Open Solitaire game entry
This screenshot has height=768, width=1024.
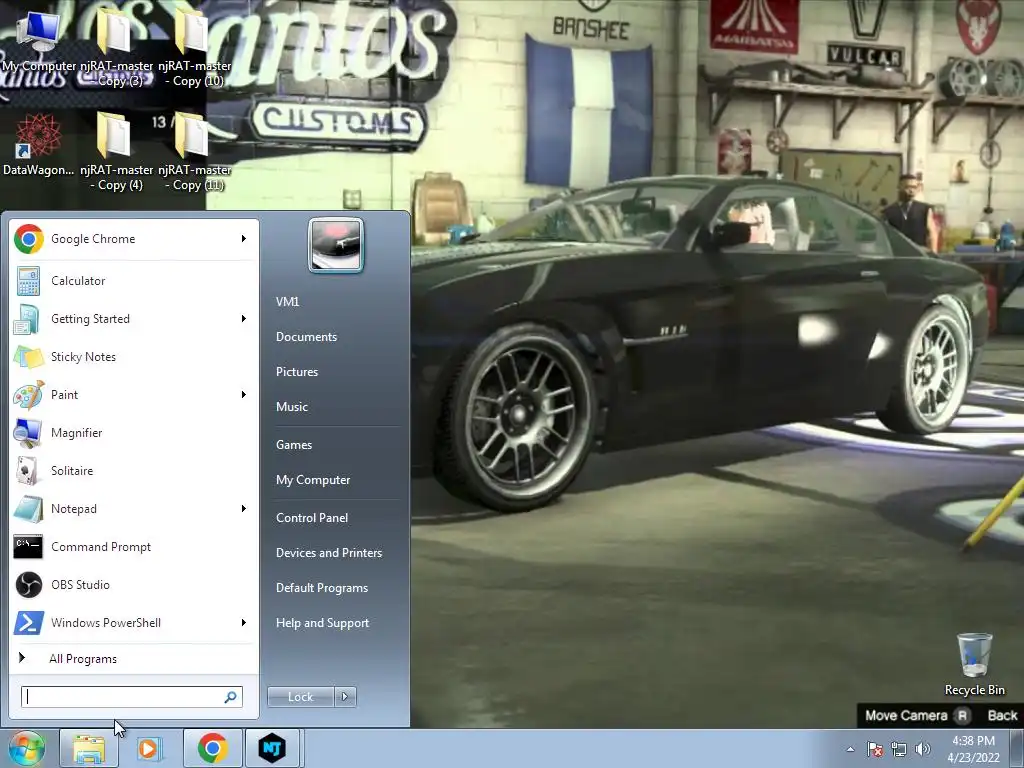(x=132, y=470)
